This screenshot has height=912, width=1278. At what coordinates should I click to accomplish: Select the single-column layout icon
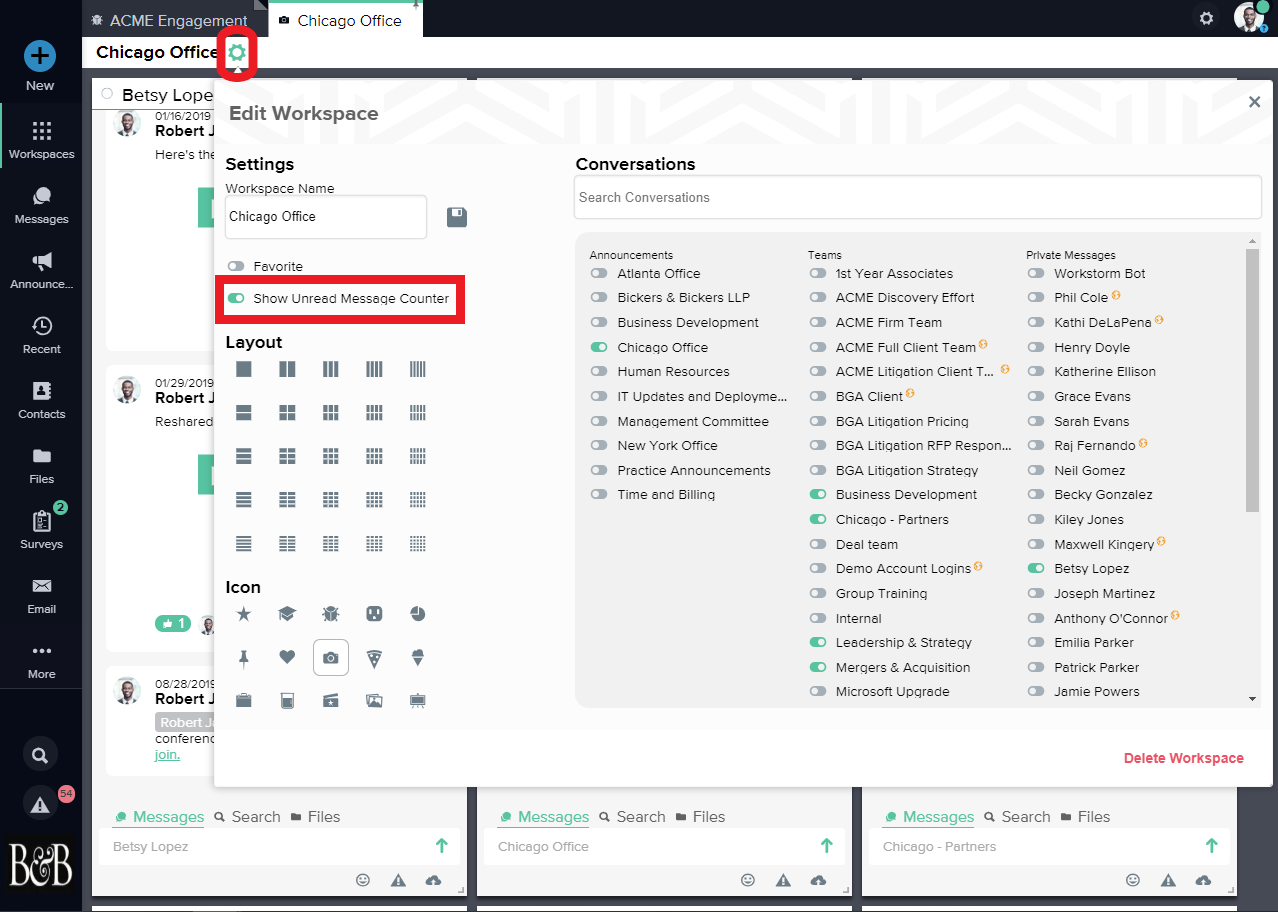coord(243,369)
